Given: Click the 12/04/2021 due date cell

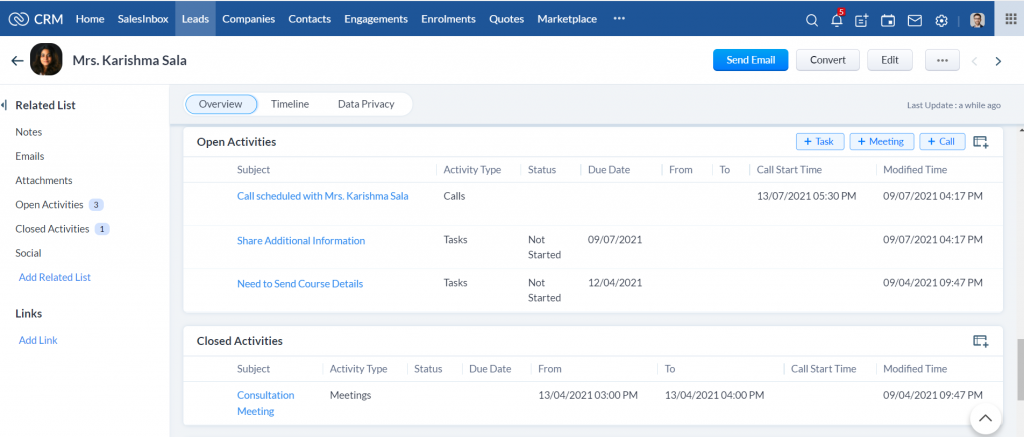Looking at the screenshot, I should click(615, 283).
